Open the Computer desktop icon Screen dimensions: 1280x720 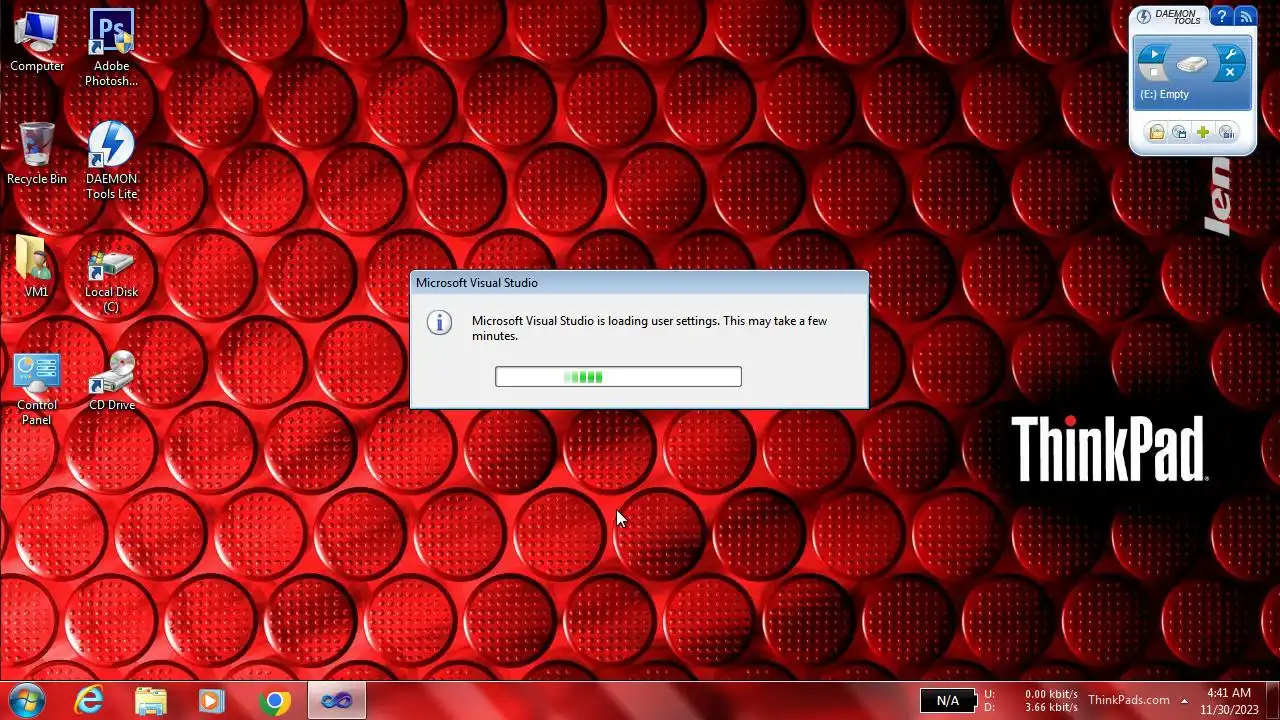pos(37,42)
